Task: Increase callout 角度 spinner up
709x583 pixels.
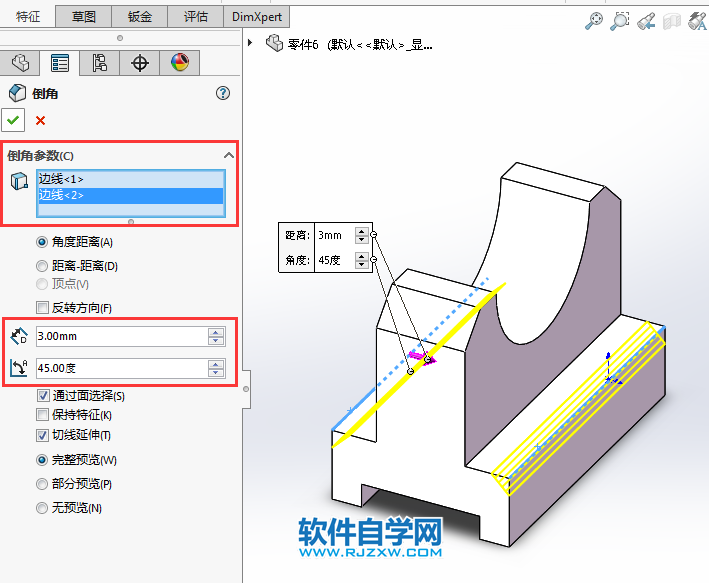Action: click(x=361, y=256)
